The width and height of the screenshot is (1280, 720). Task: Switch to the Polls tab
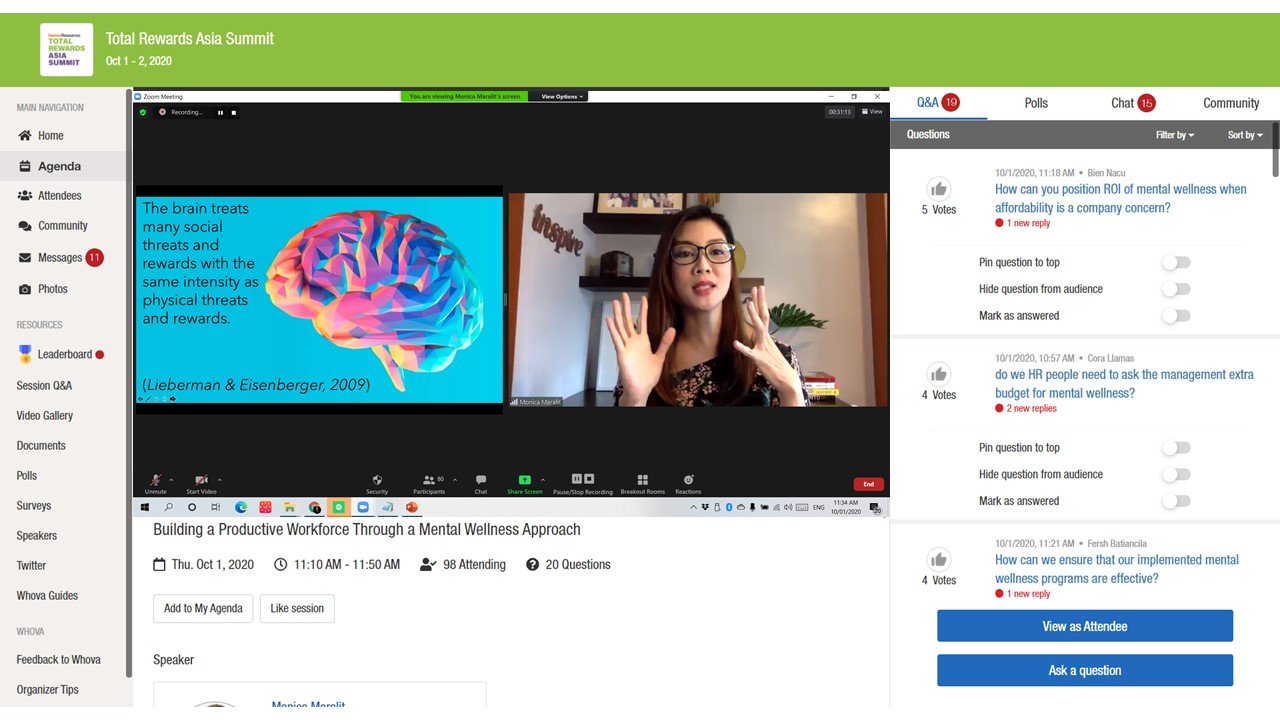pos(1036,103)
